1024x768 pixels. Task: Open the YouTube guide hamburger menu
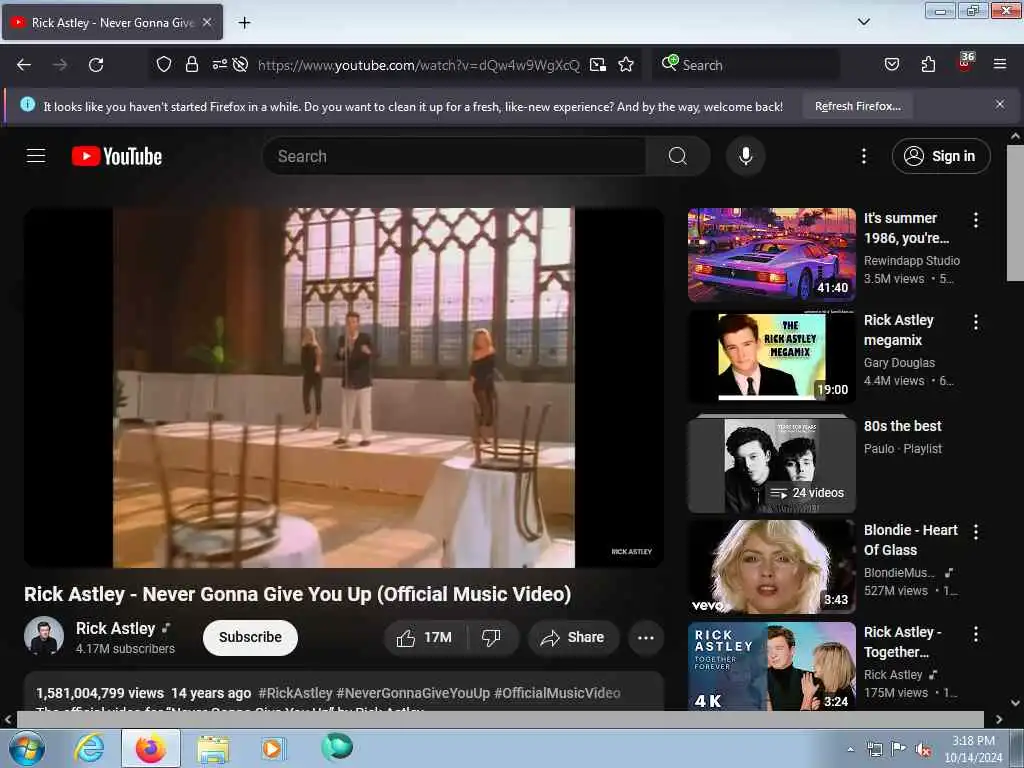point(36,156)
